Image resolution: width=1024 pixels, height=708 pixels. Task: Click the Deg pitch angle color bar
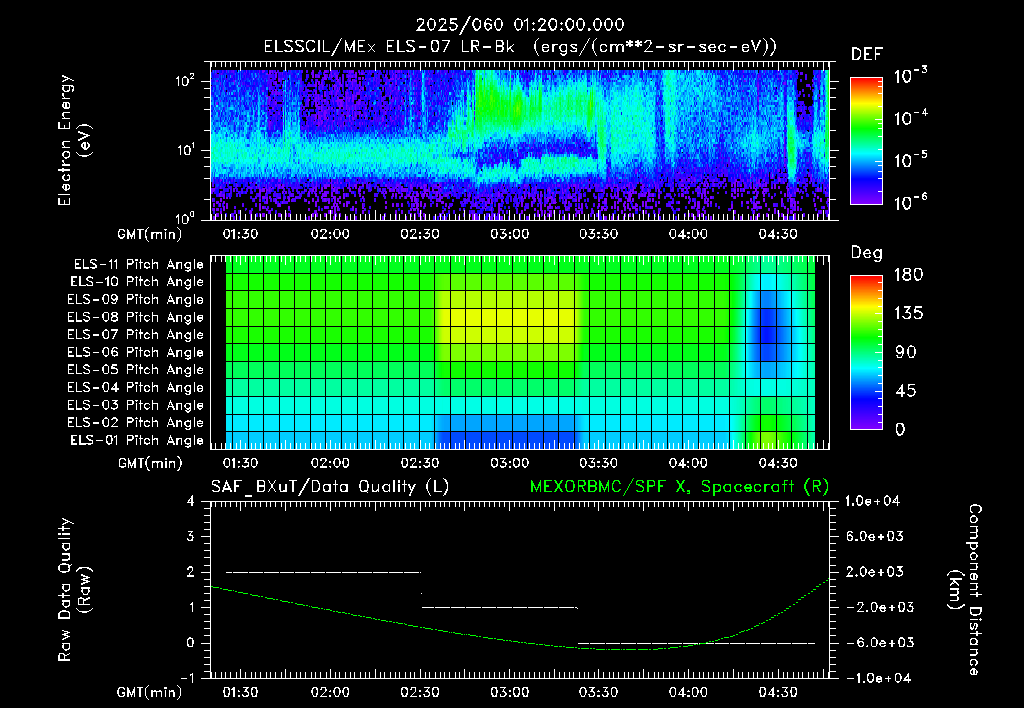click(x=866, y=352)
